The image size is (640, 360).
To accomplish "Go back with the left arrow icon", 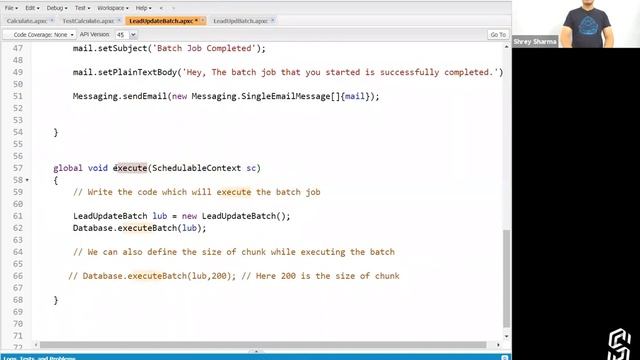I will 161,8.
